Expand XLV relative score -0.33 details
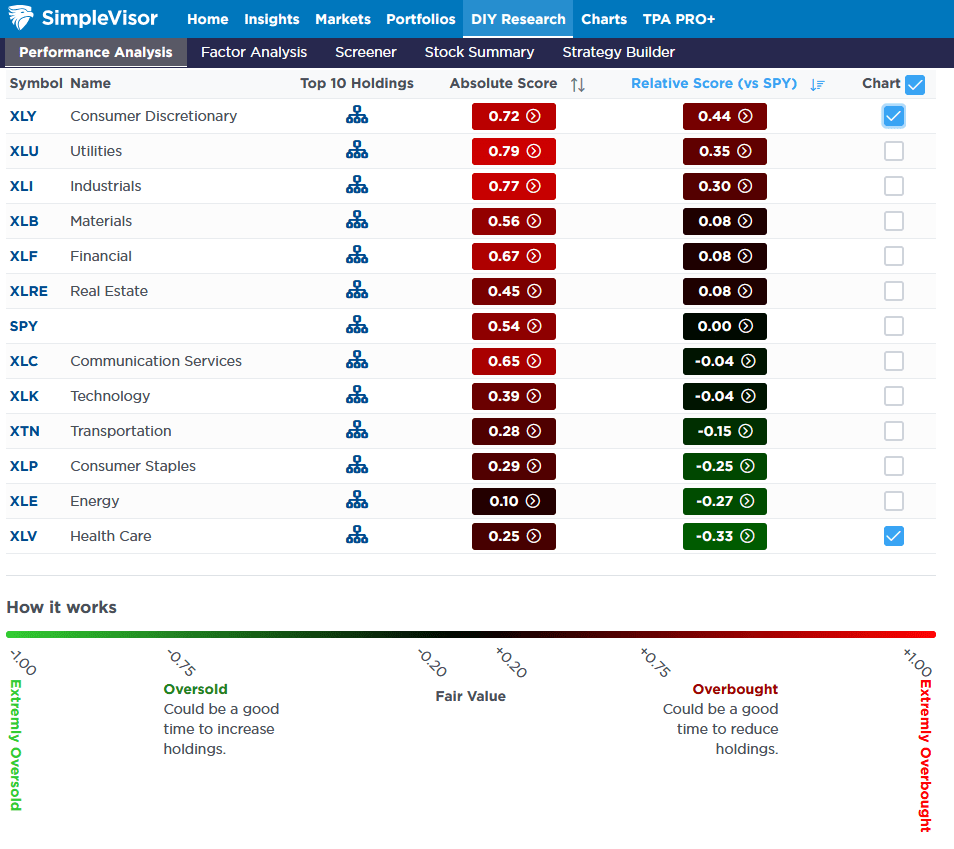This screenshot has height=849, width=954. click(725, 536)
